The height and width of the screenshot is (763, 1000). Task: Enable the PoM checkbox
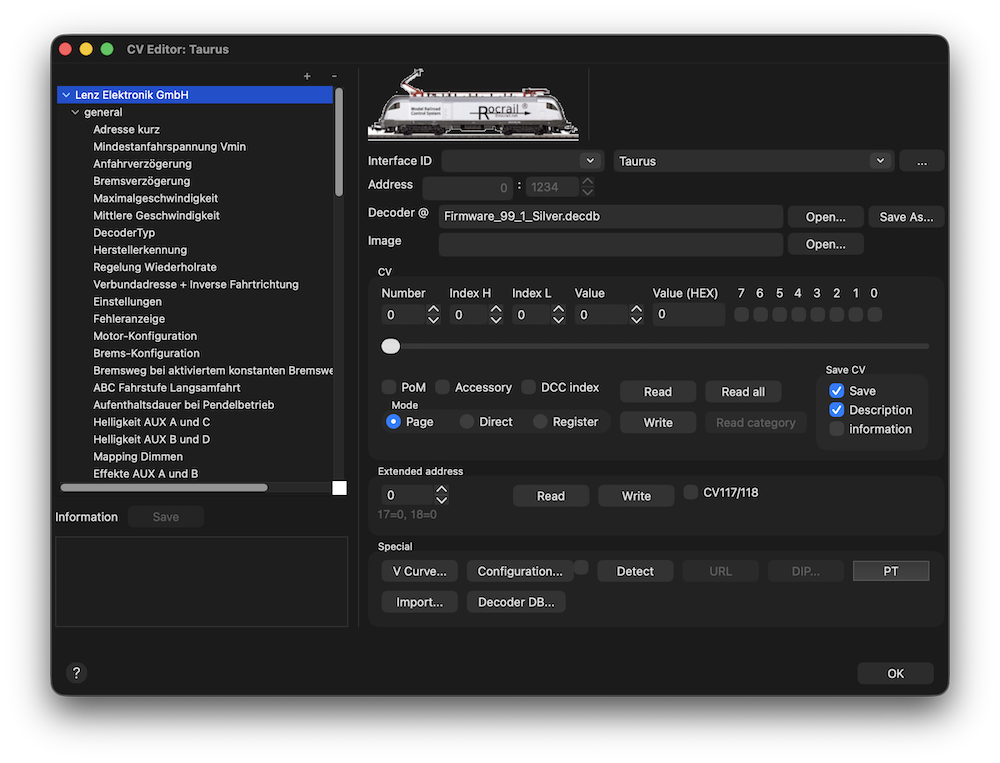tap(389, 388)
